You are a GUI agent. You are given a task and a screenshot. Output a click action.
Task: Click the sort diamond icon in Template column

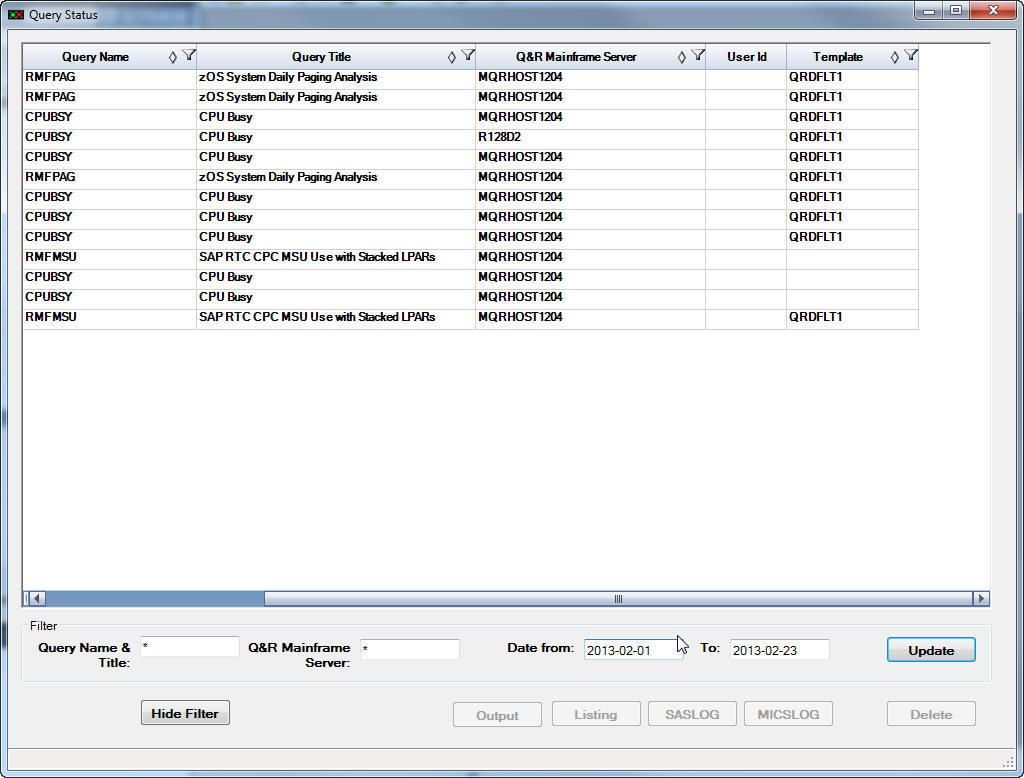pyautogui.click(x=895, y=57)
